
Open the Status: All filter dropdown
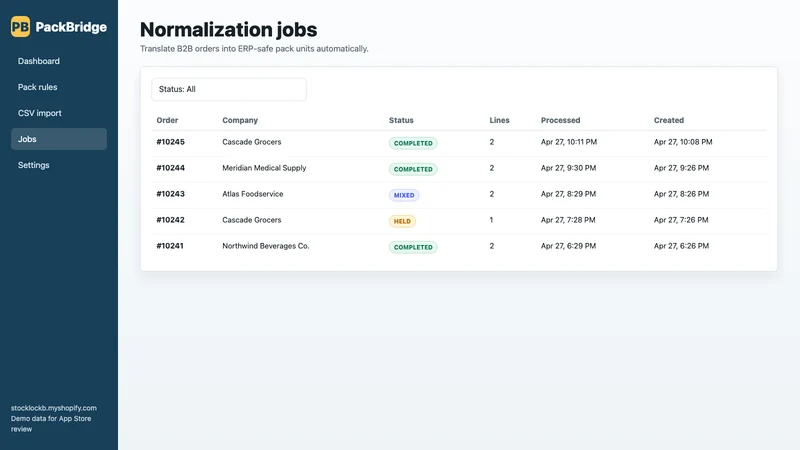[229, 89]
